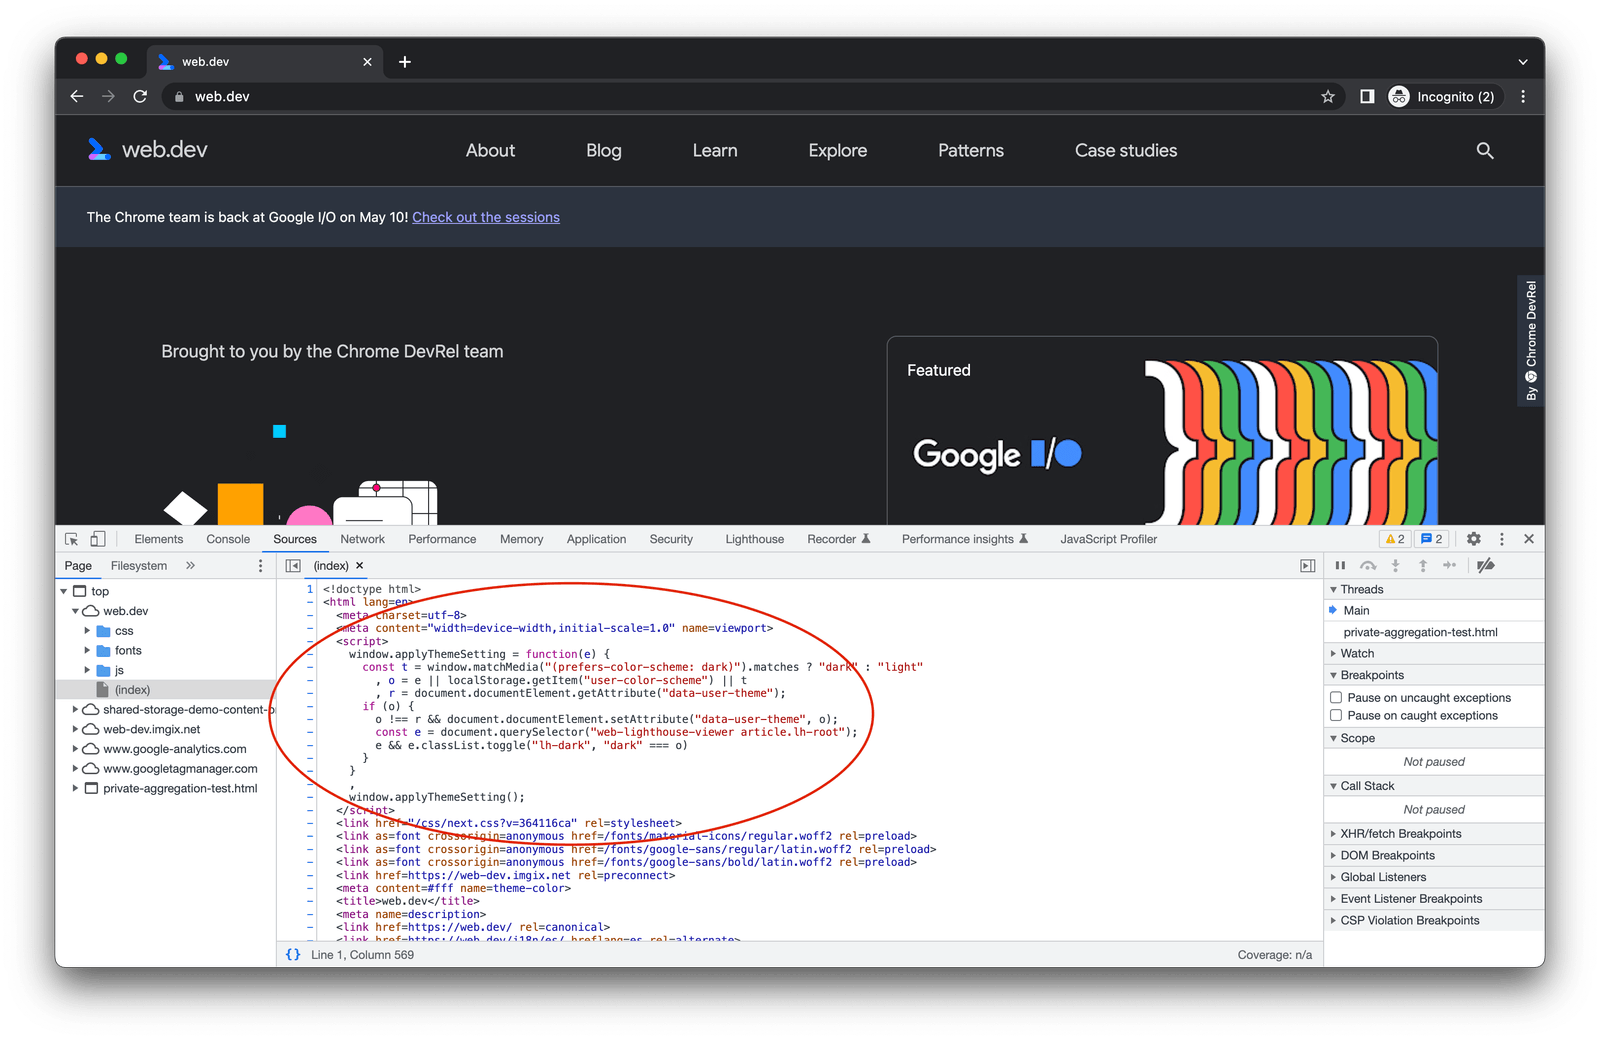The height and width of the screenshot is (1040, 1600).
Task: Select Main under the Threads list
Action: click(x=1358, y=610)
